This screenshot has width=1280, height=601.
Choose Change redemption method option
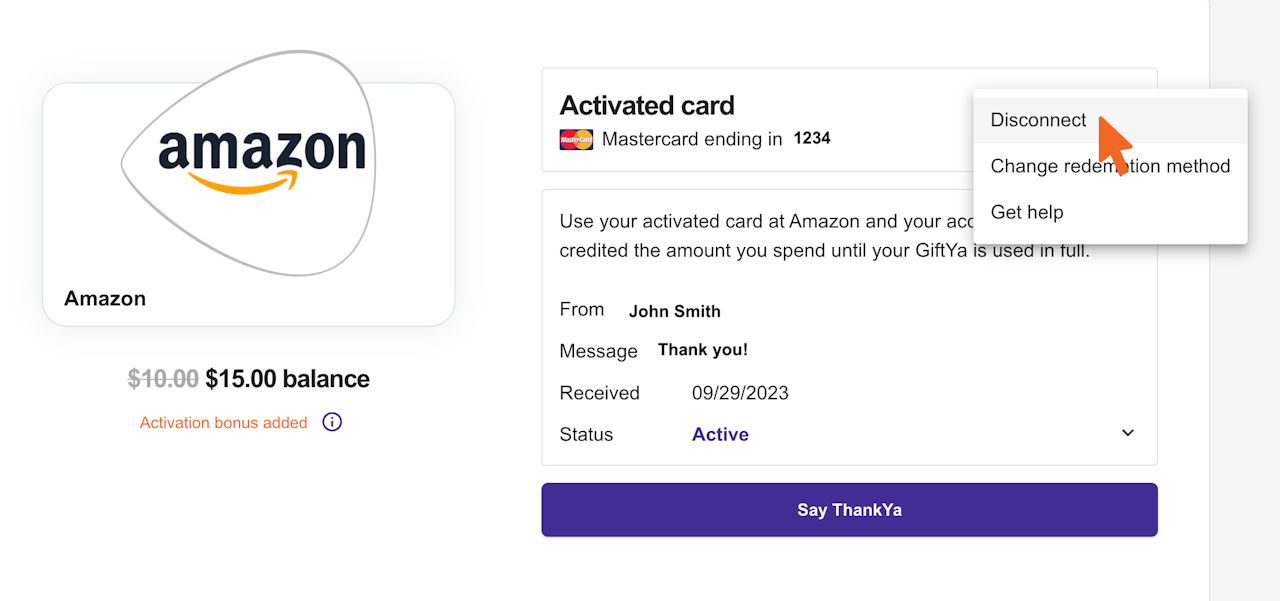(x=1110, y=166)
